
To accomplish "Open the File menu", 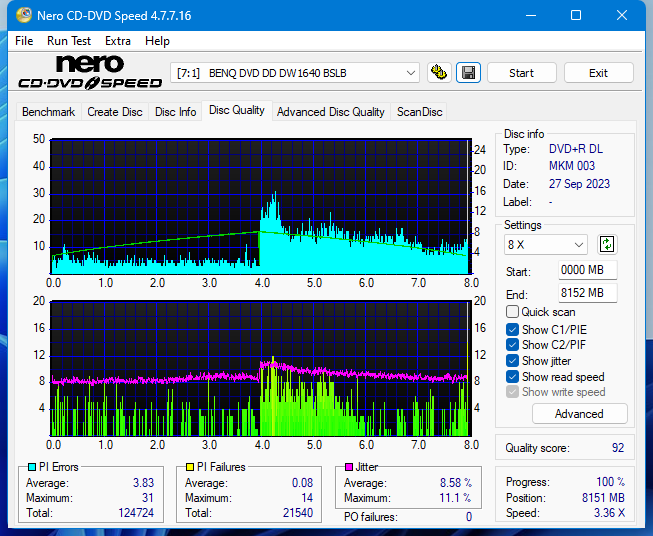I will [x=24, y=41].
